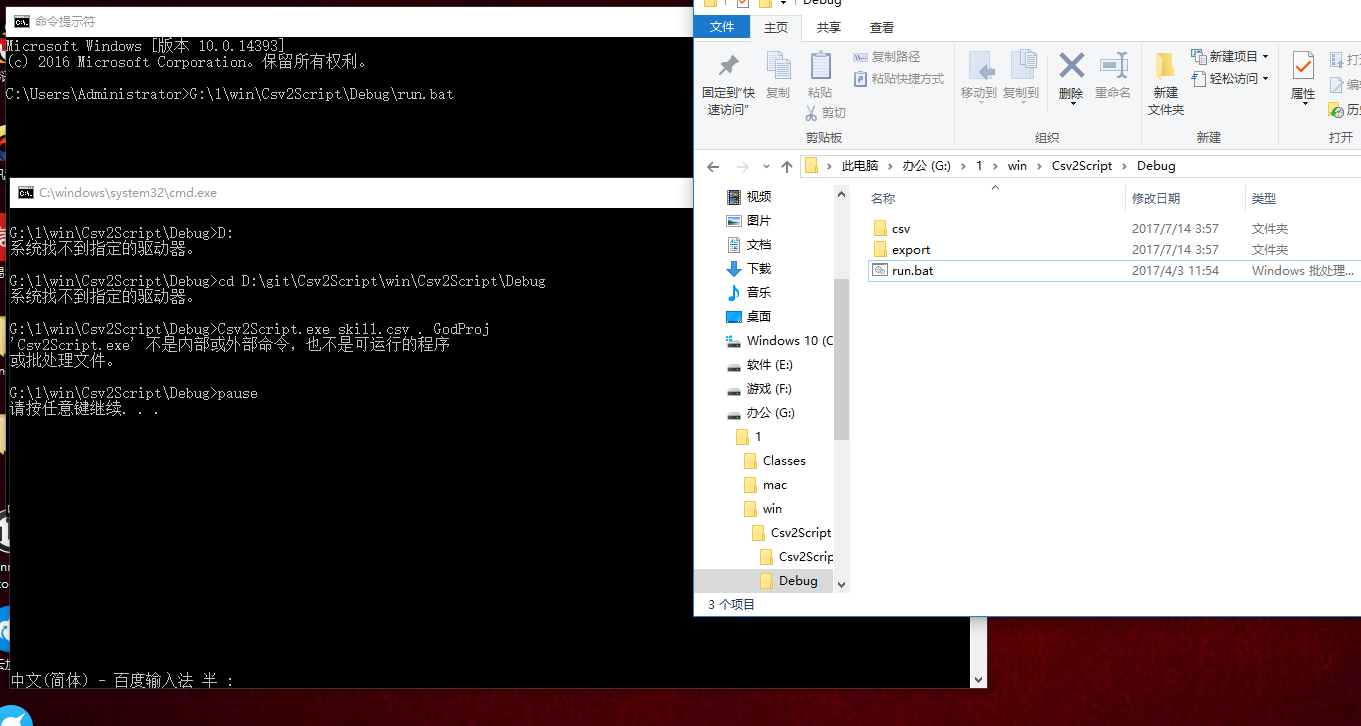Sort by the 修改日期 column header

[1156, 199]
